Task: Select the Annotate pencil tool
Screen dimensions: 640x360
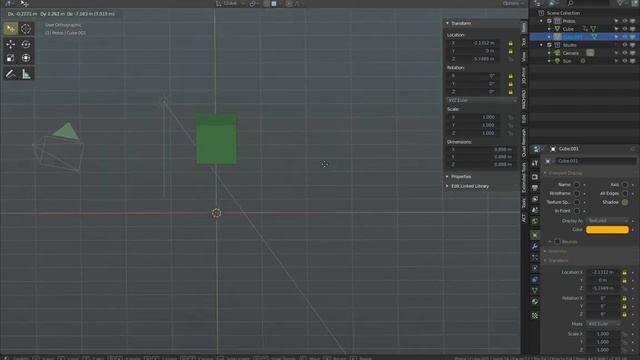Action: point(11,74)
